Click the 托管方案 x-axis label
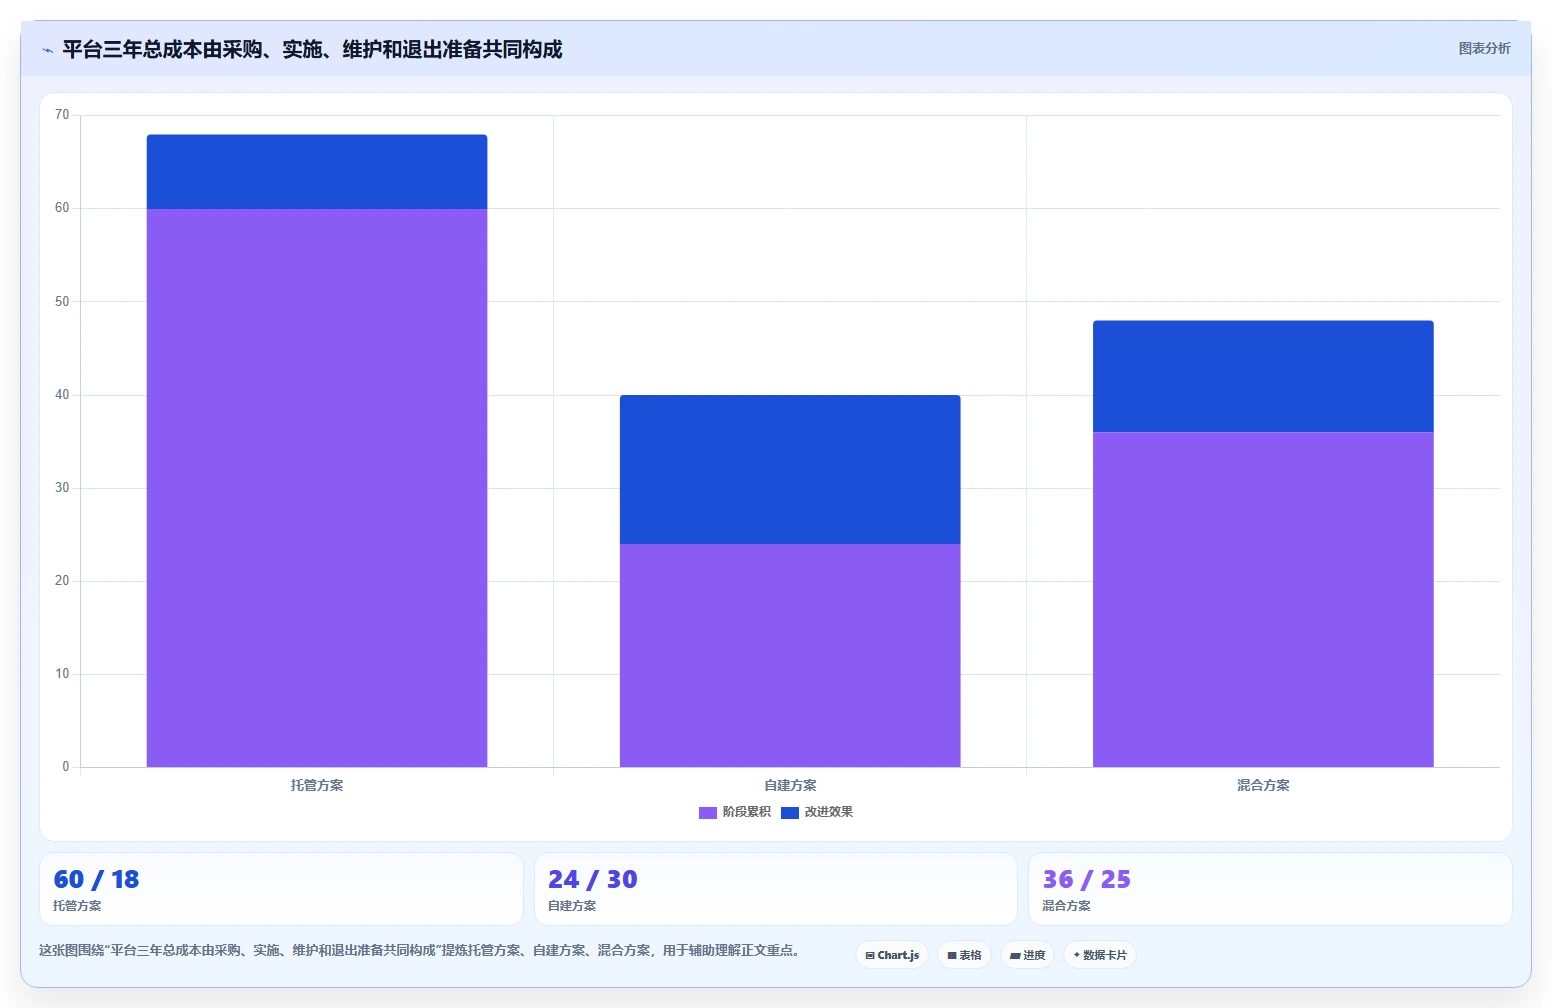Viewport: 1552px width, 1008px height. pyautogui.click(x=317, y=785)
